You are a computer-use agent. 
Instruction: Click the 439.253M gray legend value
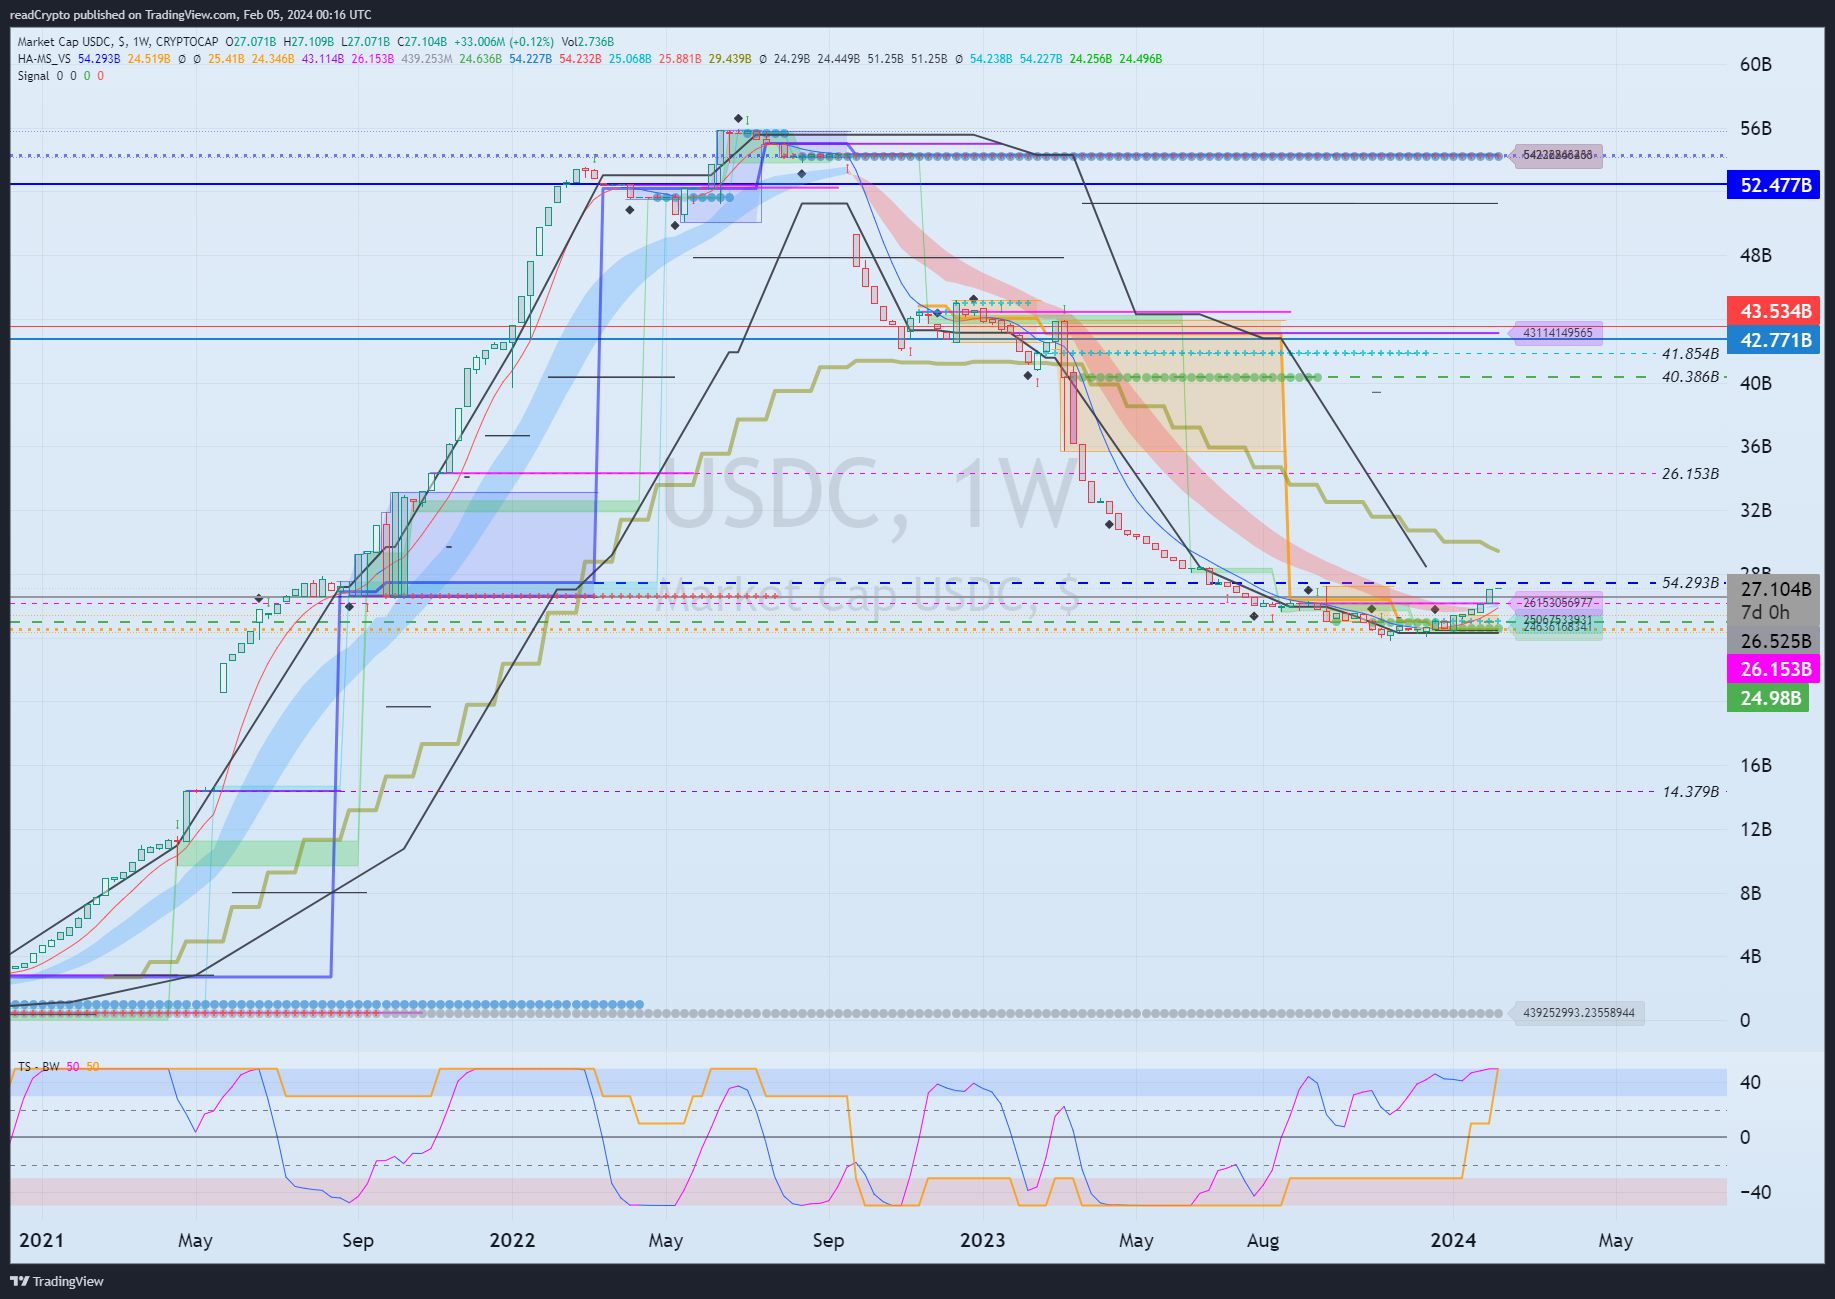pos(427,59)
